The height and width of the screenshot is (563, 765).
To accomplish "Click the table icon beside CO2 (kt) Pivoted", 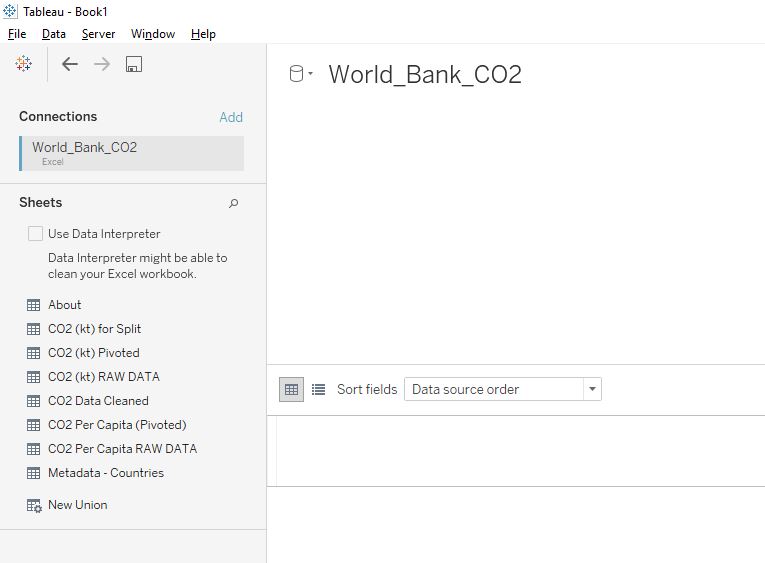I will (x=33, y=353).
